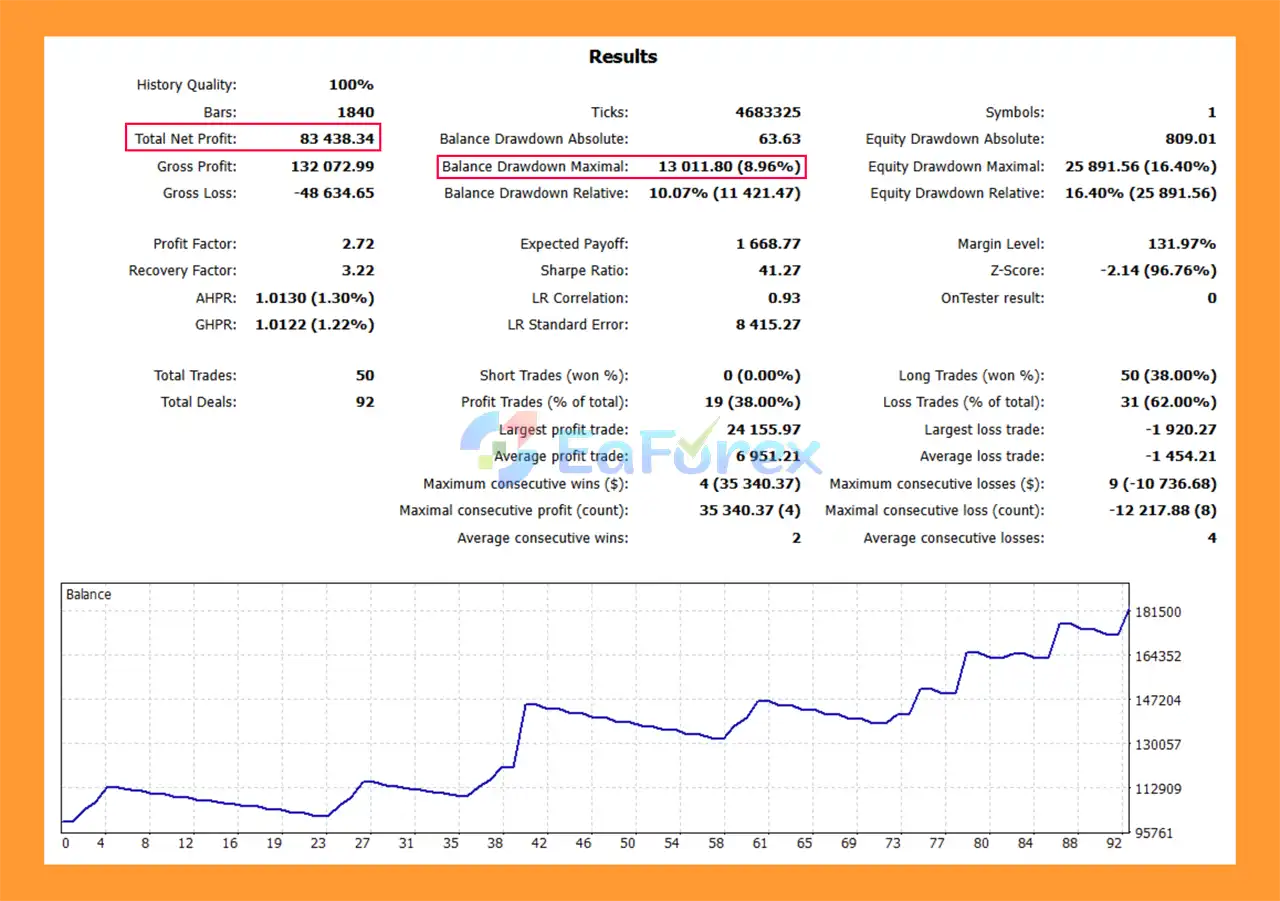Viewport: 1280px width, 901px height.
Task: Select the Balance Drawdown Maximal highlighted box
Action: click(x=621, y=166)
